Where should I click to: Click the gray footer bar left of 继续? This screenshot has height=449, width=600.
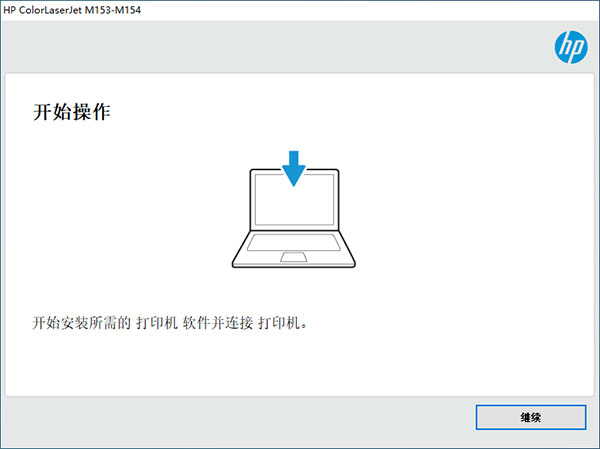coord(237,421)
